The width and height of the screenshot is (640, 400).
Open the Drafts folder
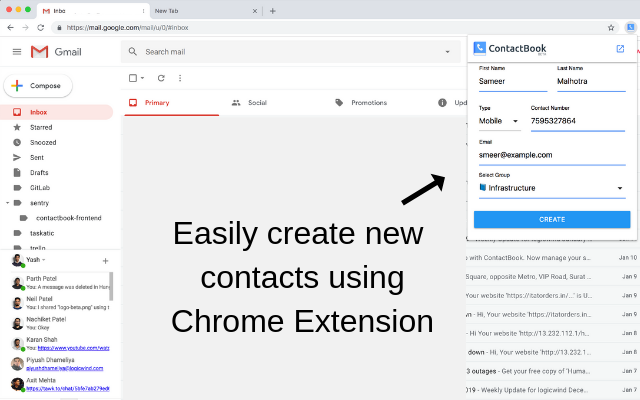tap(39, 173)
